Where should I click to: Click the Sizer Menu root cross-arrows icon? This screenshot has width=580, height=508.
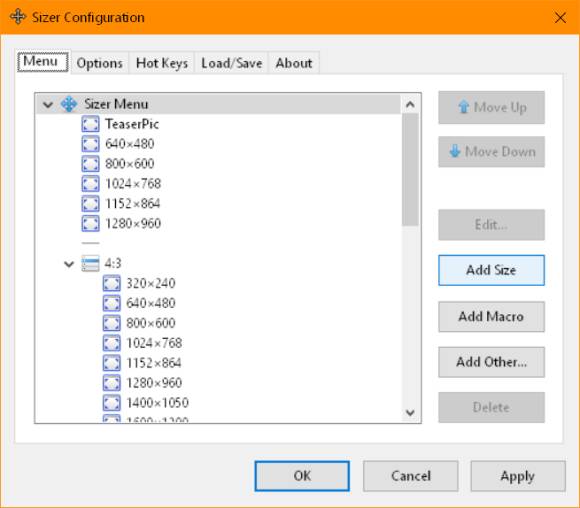[69, 104]
